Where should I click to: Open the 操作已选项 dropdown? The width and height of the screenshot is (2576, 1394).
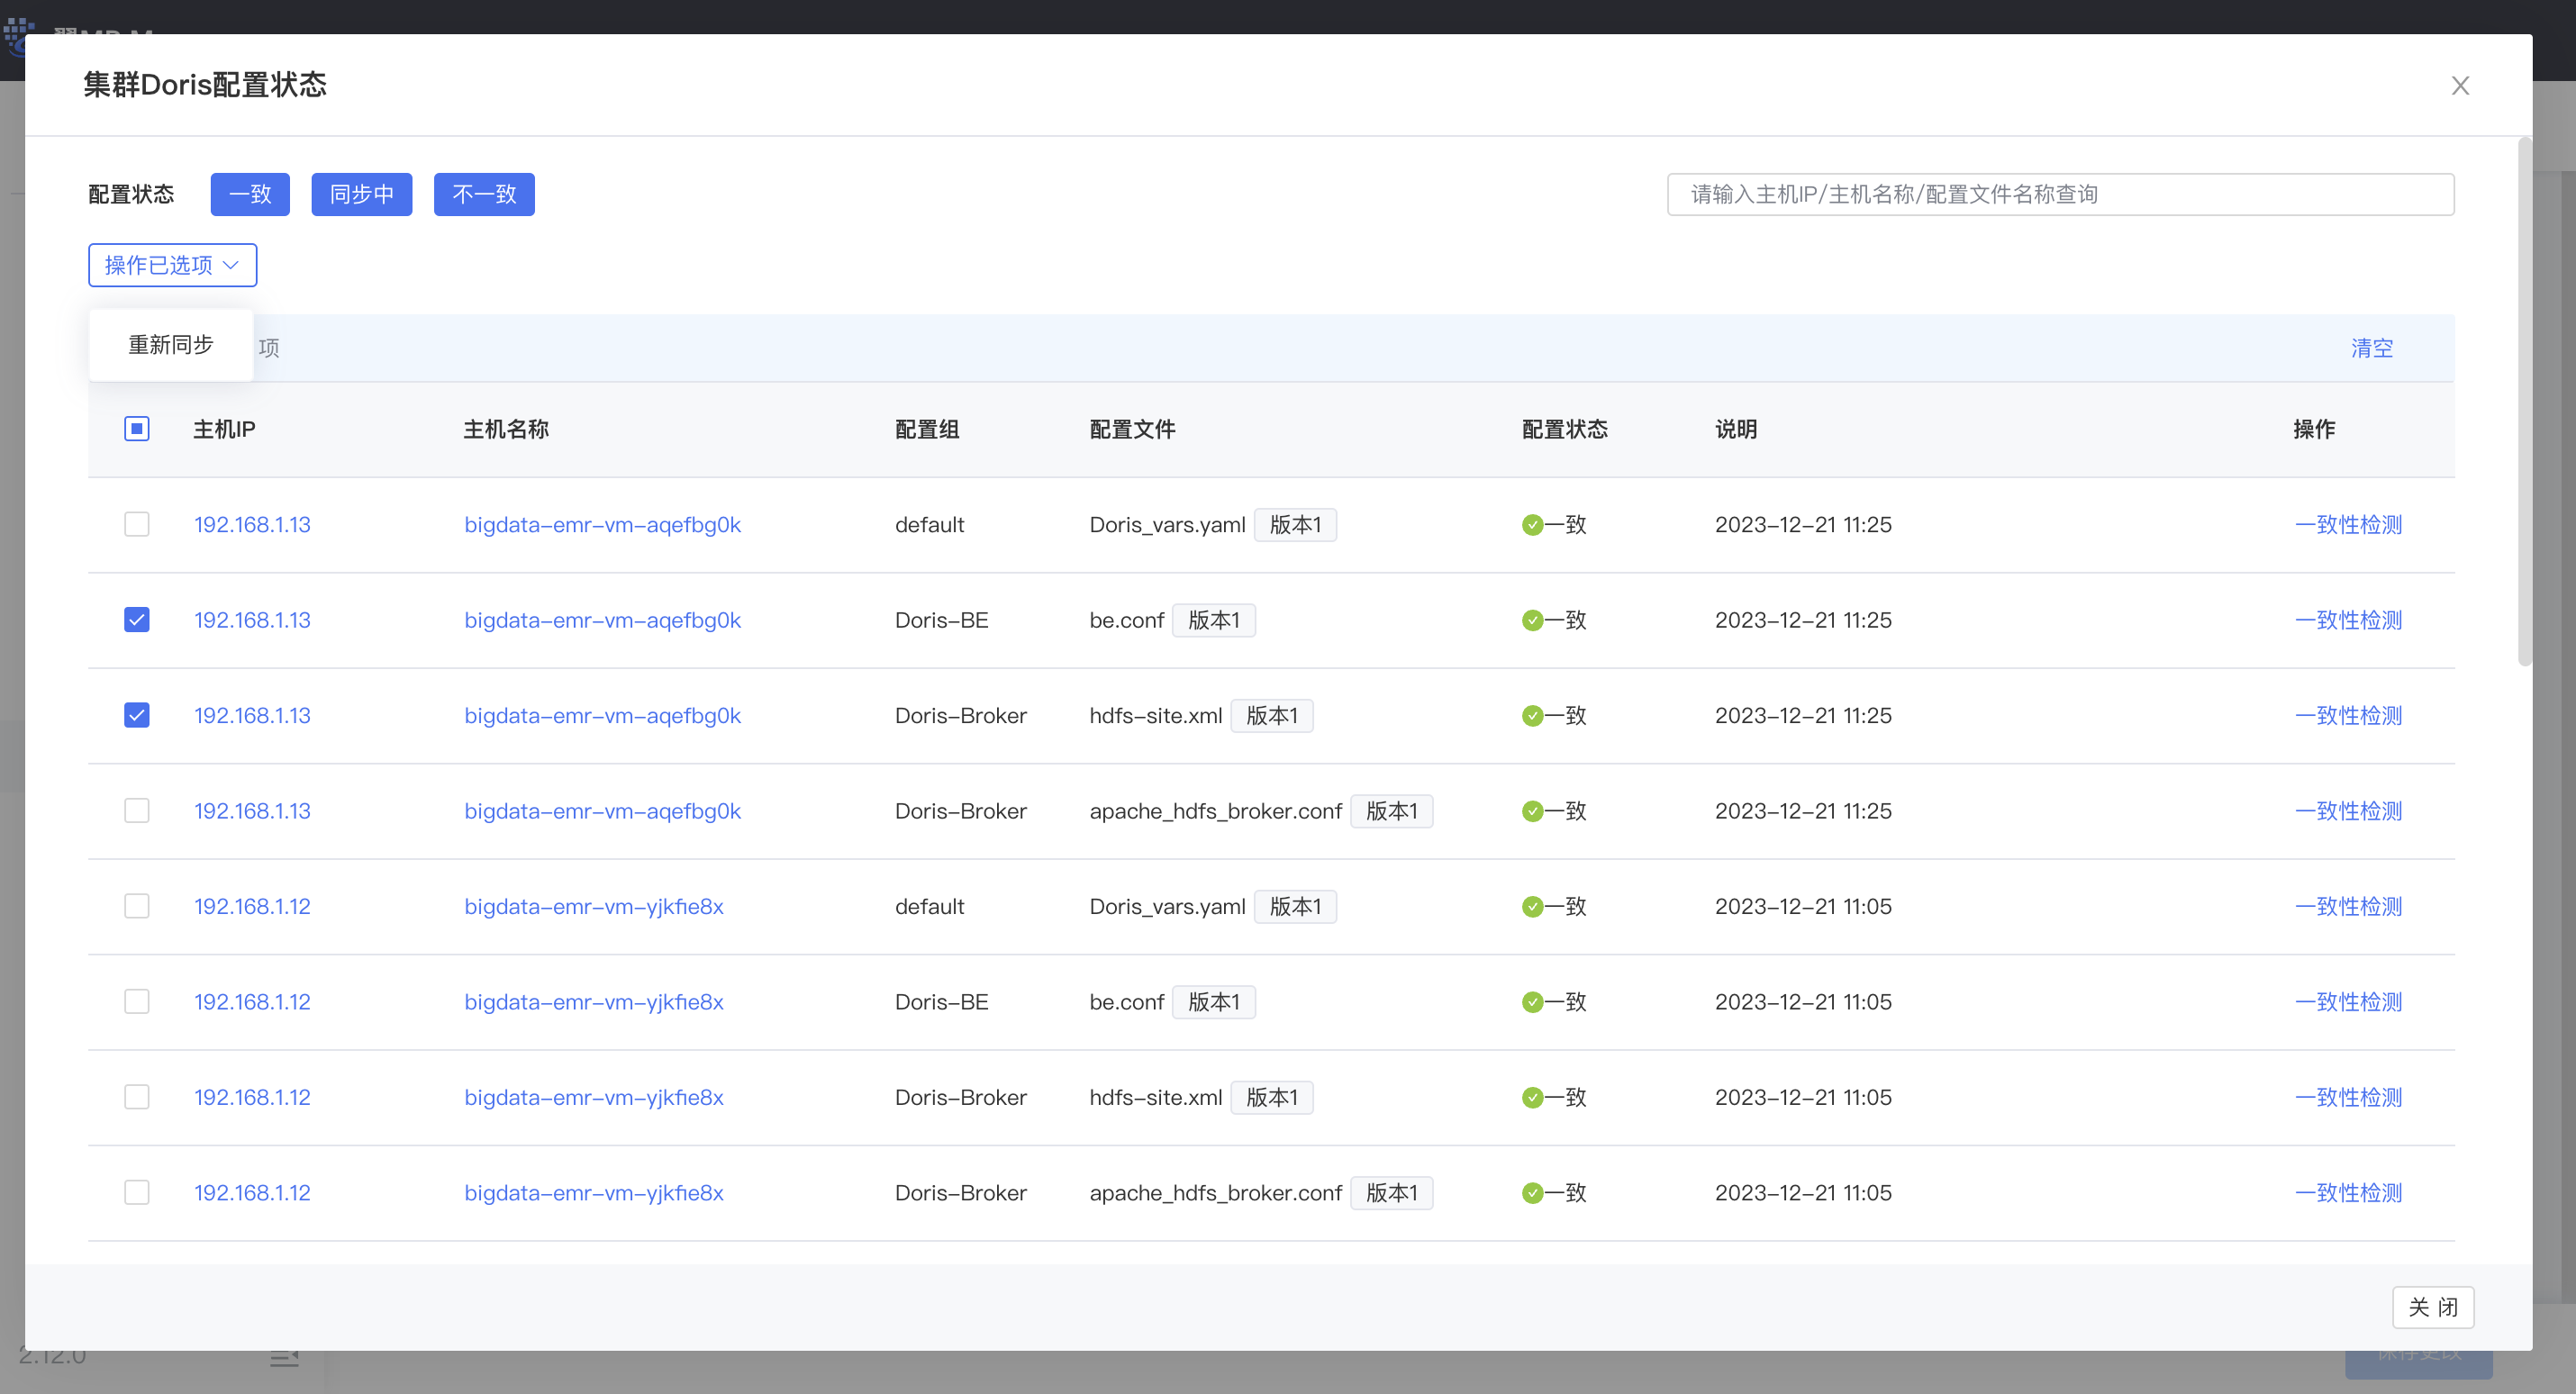point(172,265)
